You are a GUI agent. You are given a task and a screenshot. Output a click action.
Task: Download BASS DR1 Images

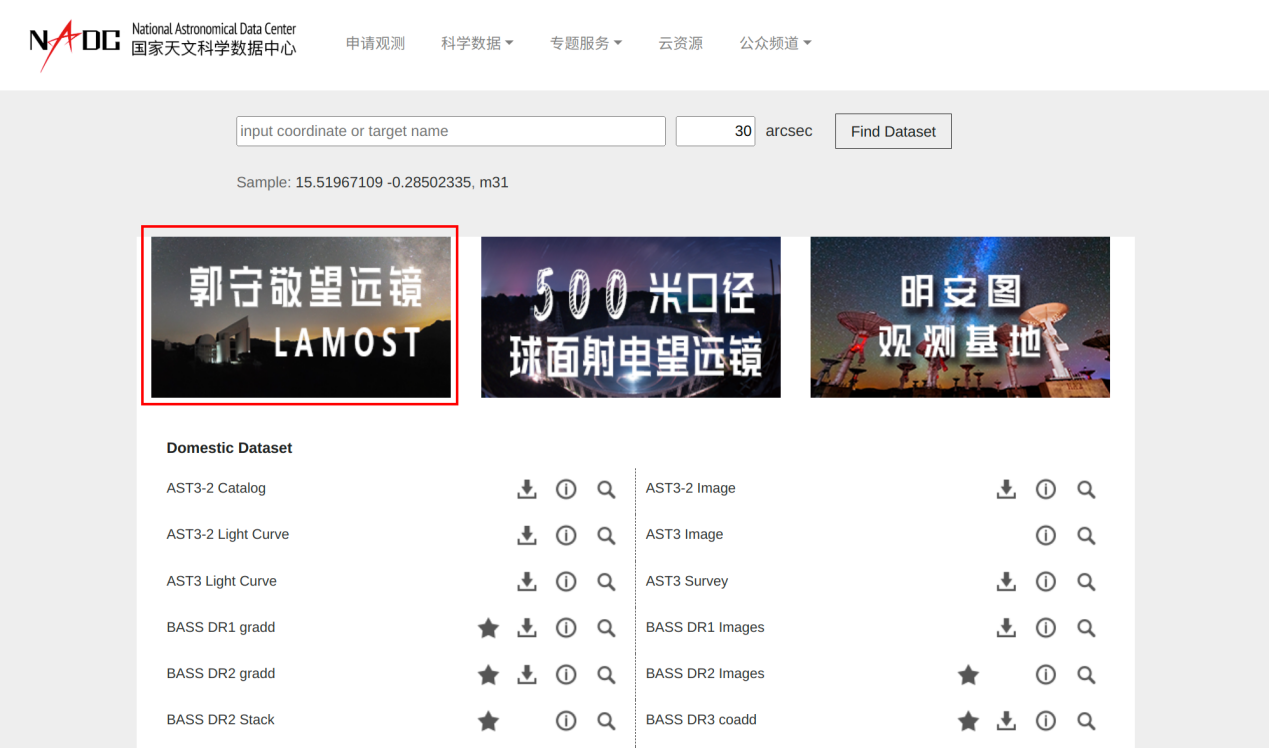[x=1007, y=628]
